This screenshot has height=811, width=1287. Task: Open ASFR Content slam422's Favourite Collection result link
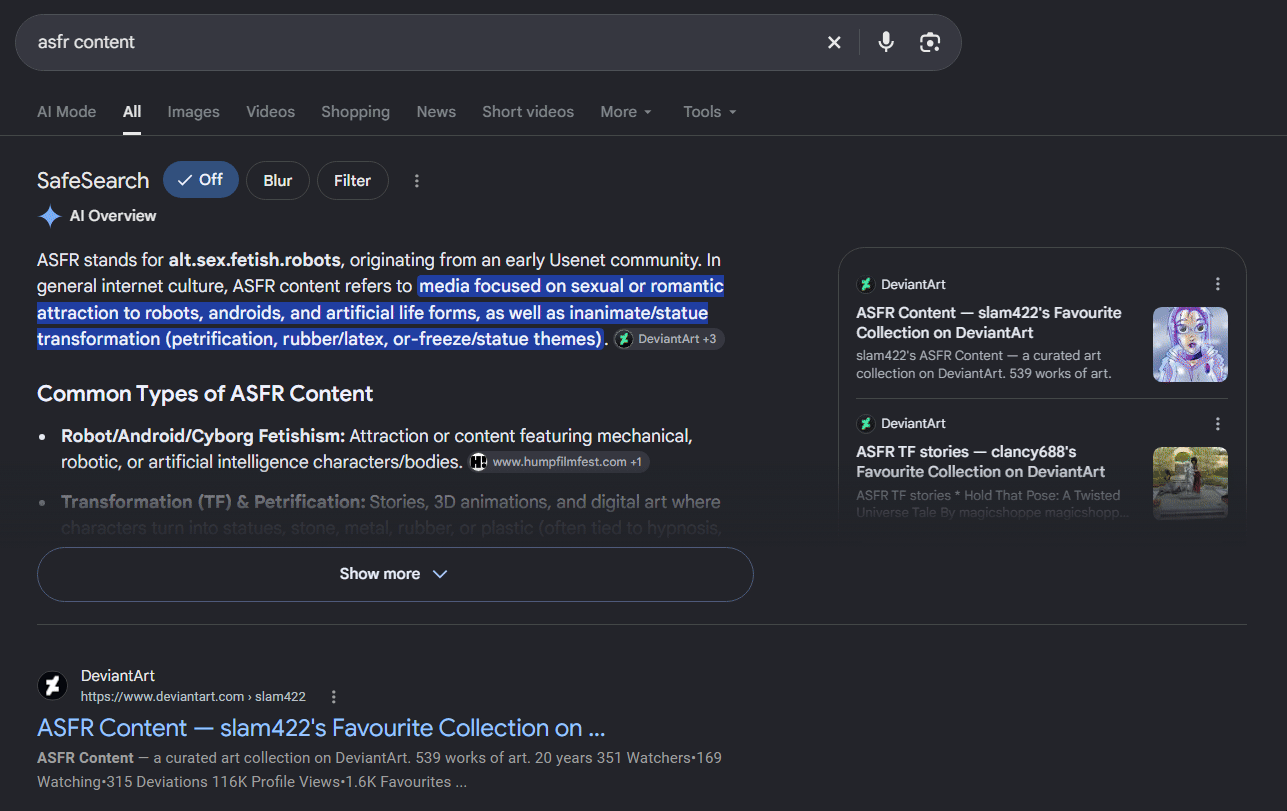point(321,728)
